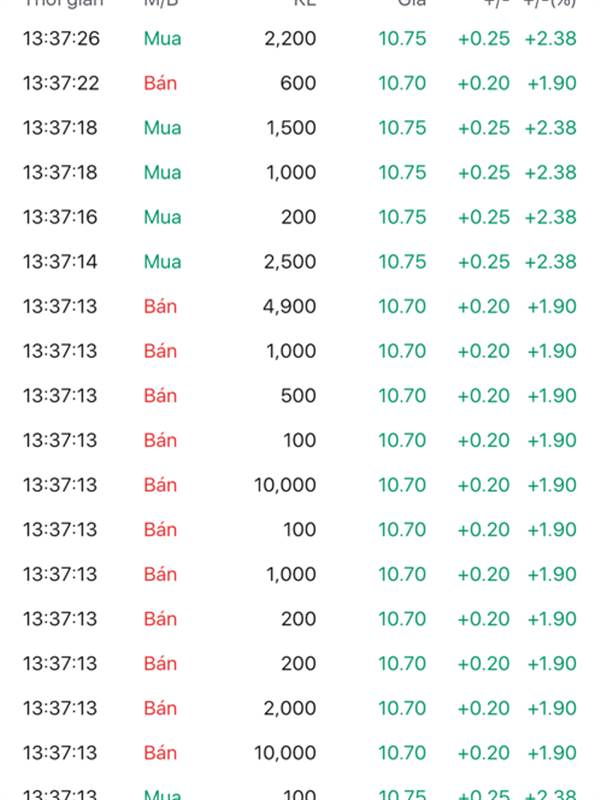Viewport: 600px width, 800px height.
Task: Click the Mua label at 13:37:26
Action: (162, 39)
